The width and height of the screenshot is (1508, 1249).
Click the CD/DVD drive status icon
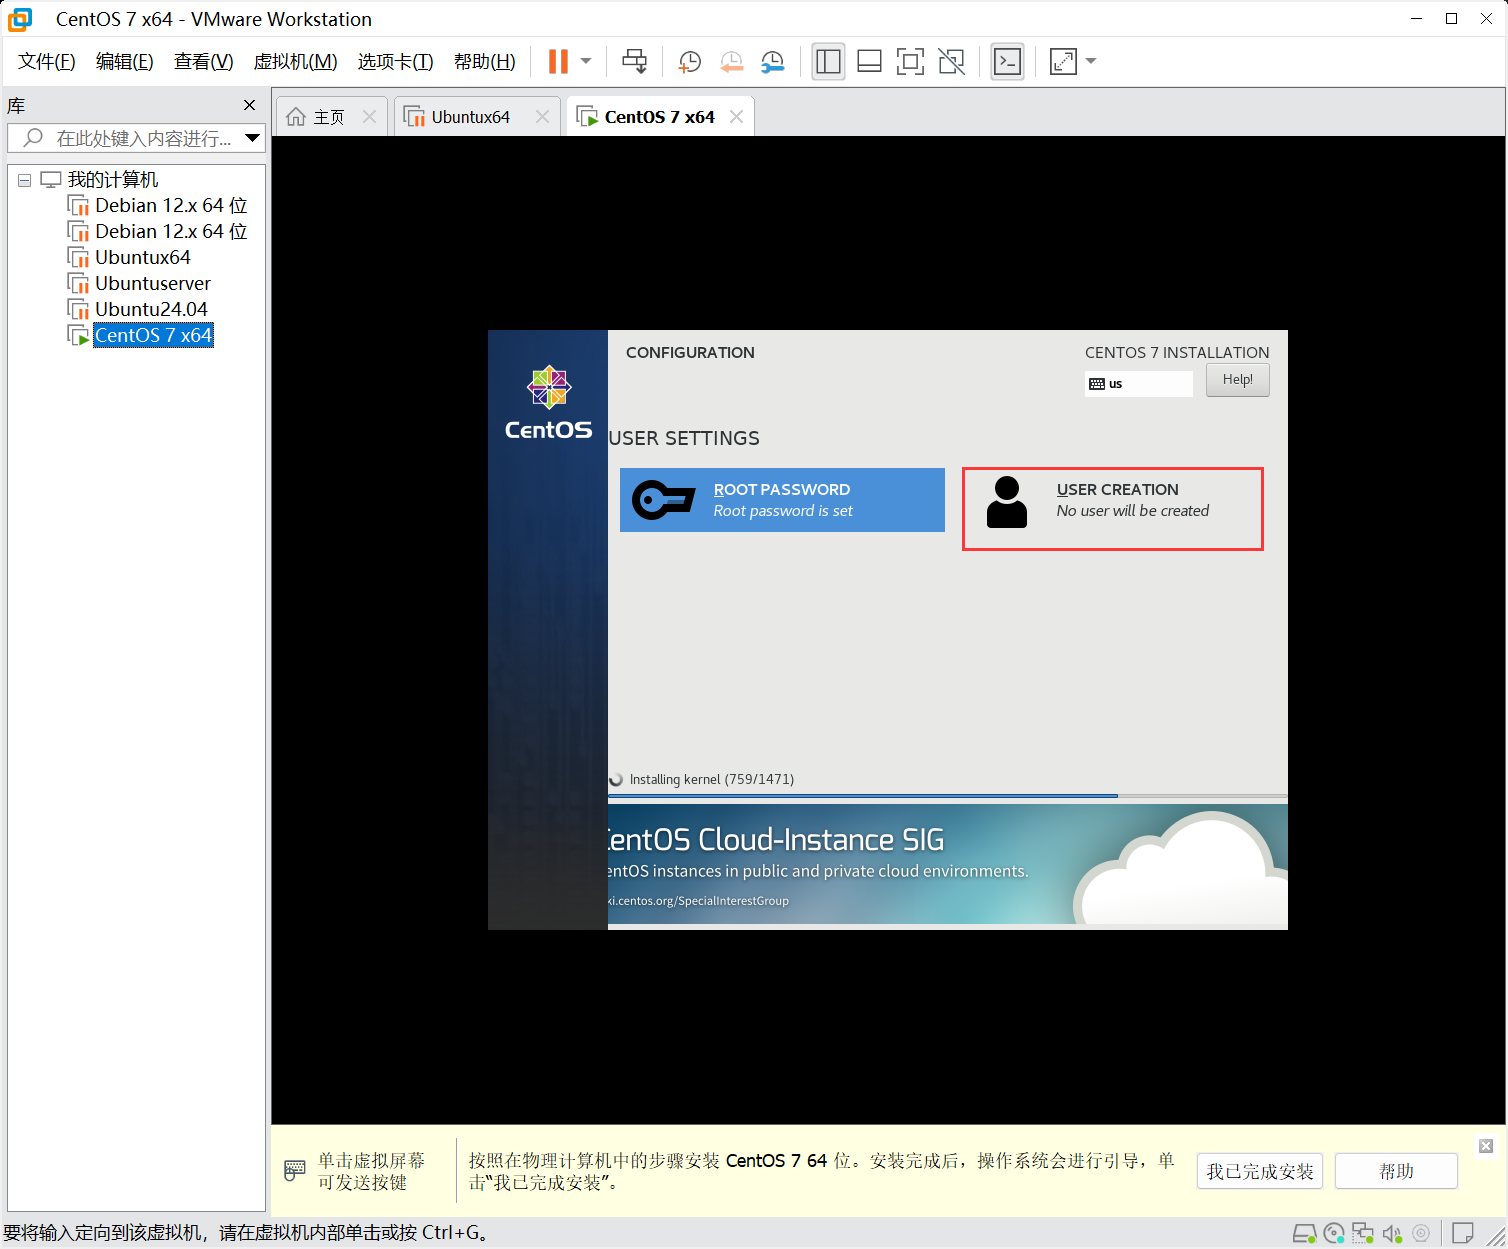point(1334,1233)
